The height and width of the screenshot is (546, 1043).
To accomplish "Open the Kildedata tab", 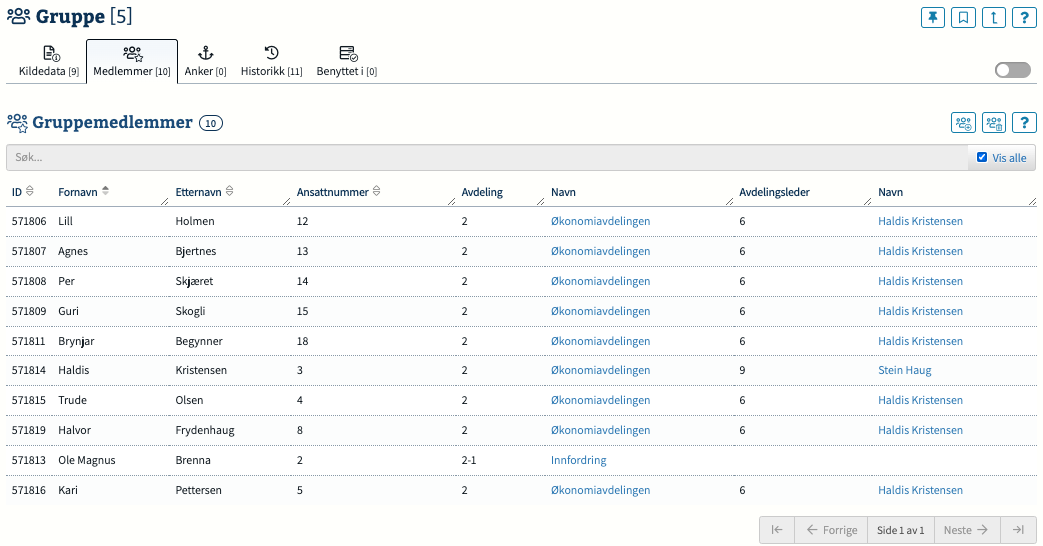I will point(49,61).
